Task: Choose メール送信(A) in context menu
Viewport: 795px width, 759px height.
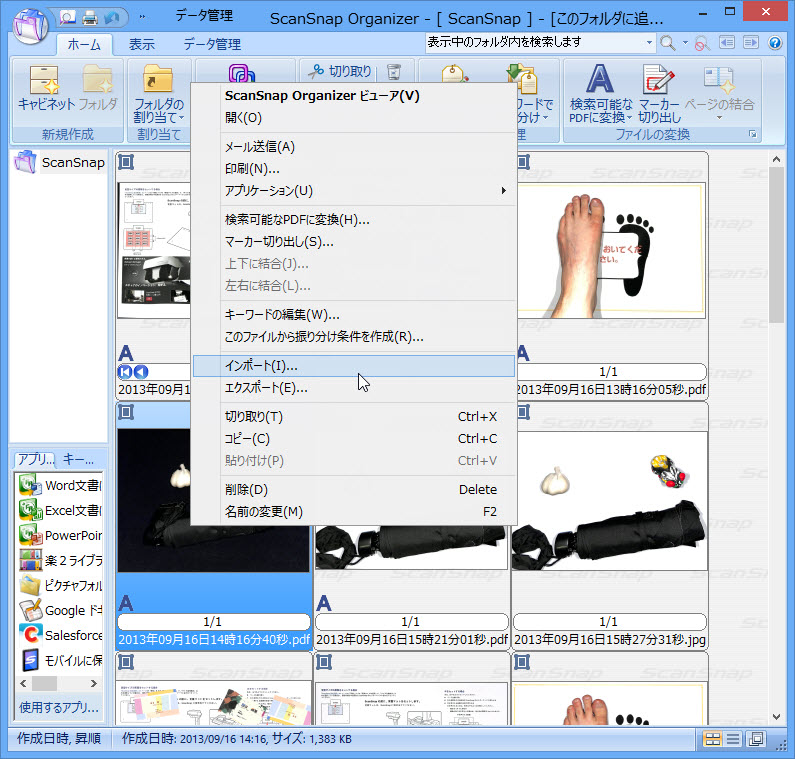Action: tap(354, 147)
